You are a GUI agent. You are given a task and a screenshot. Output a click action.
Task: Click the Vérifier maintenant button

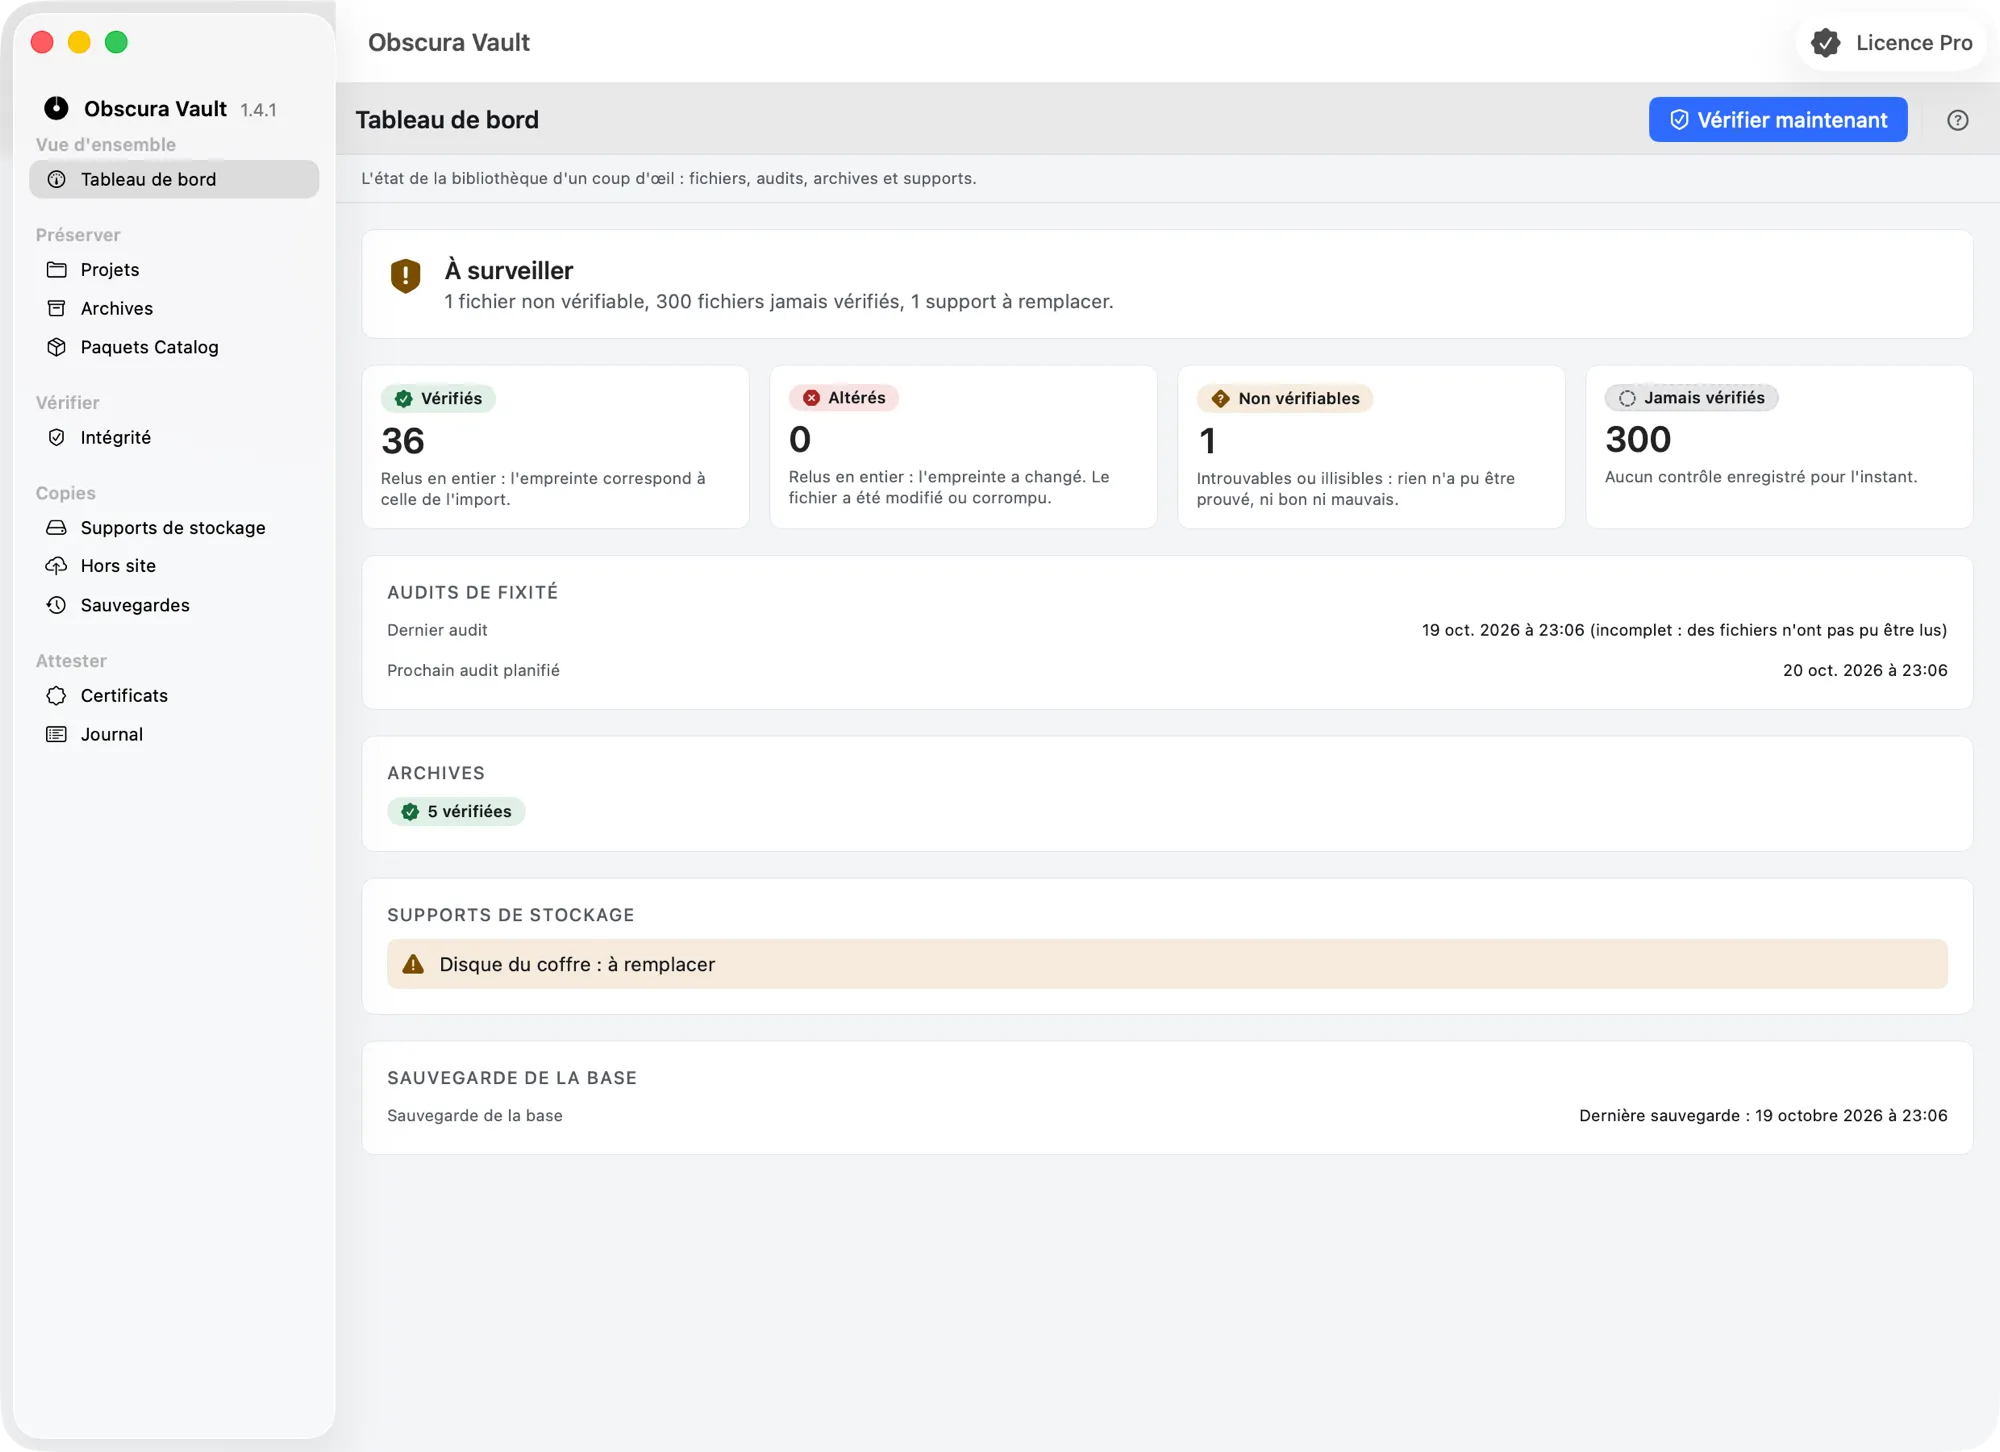coord(1778,120)
